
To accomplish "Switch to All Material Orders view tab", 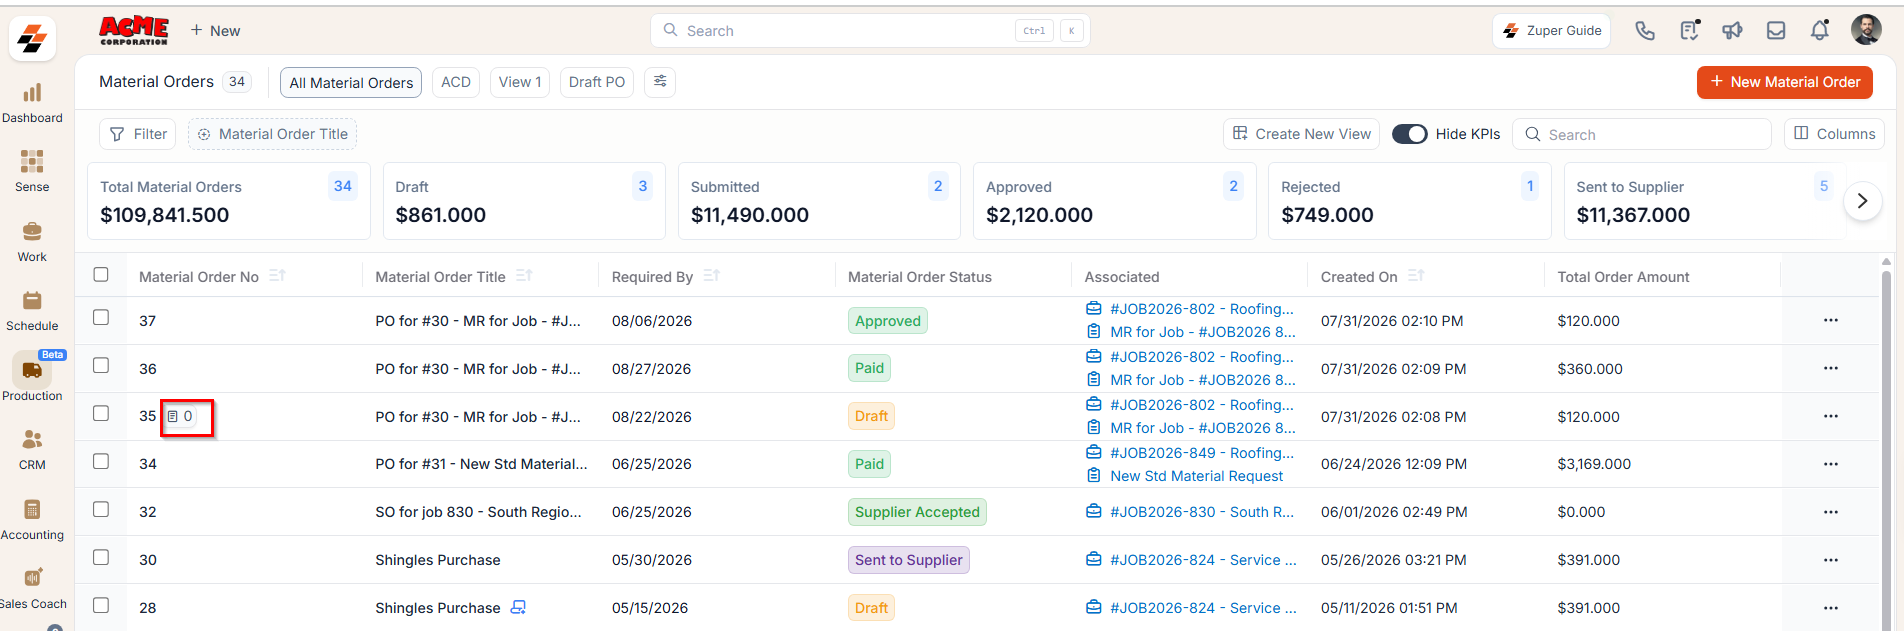I will pos(351,82).
